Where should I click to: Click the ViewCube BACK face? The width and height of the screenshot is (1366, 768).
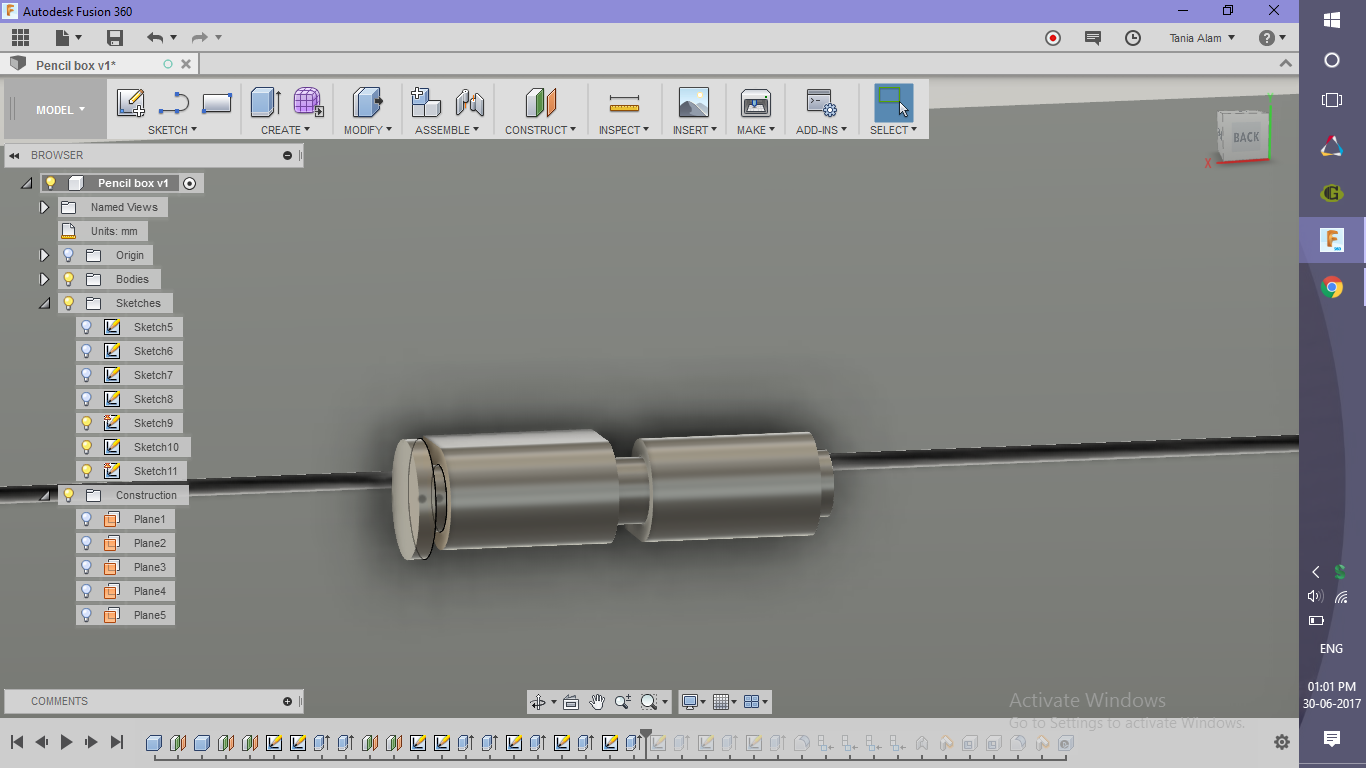click(1245, 137)
